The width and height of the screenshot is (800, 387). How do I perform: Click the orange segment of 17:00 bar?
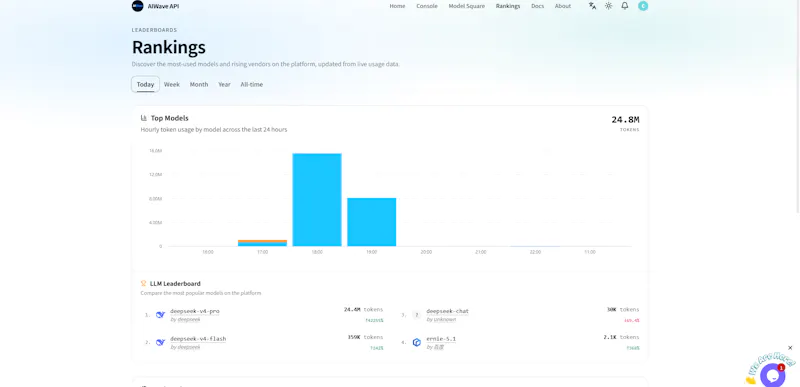click(262, 241)
